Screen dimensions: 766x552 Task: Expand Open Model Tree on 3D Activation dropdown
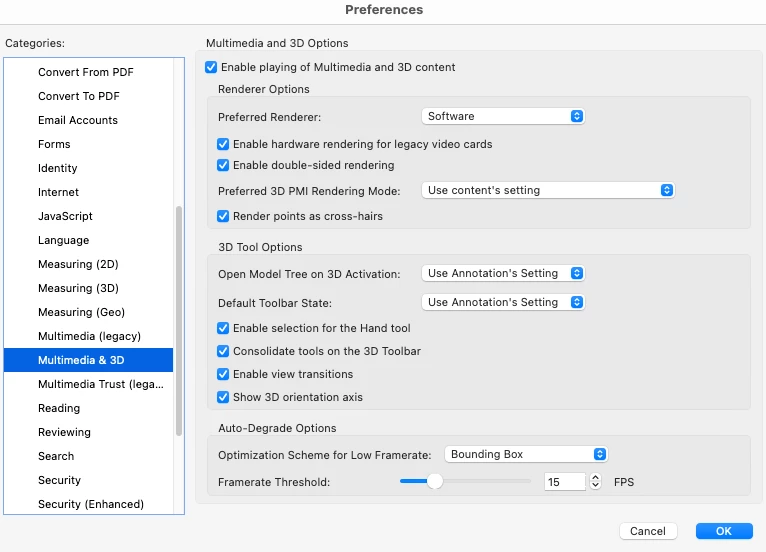pos(503,273)
